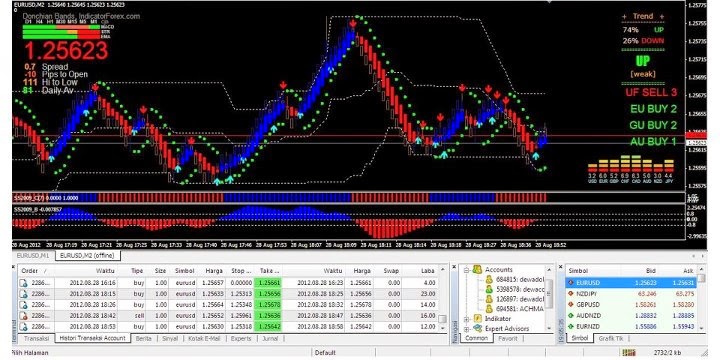The image size is (720, 360).
Task: Click the green active account icon for 5398578
Action: pyautogui.click(x=490, y=289)
